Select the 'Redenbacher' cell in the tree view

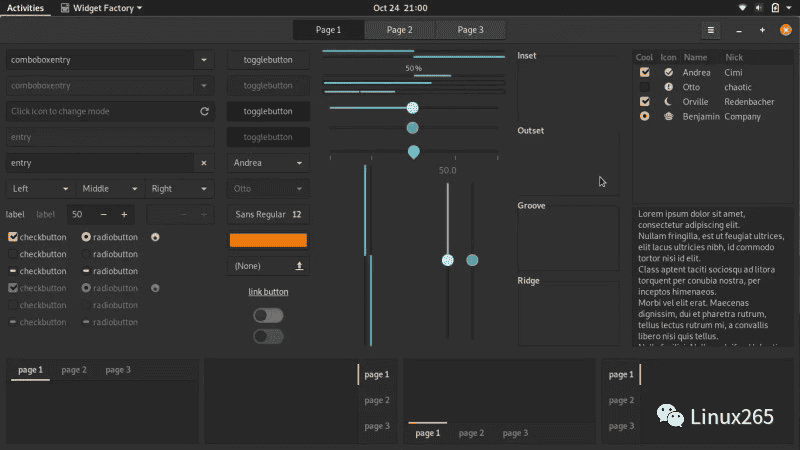749,102
